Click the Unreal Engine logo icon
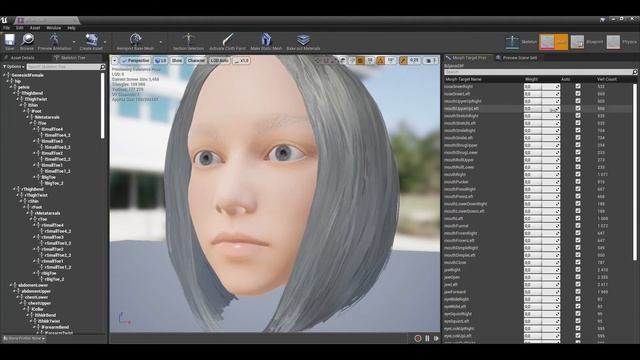The height and width of the screenshot is (360, 640). [4, 20]
